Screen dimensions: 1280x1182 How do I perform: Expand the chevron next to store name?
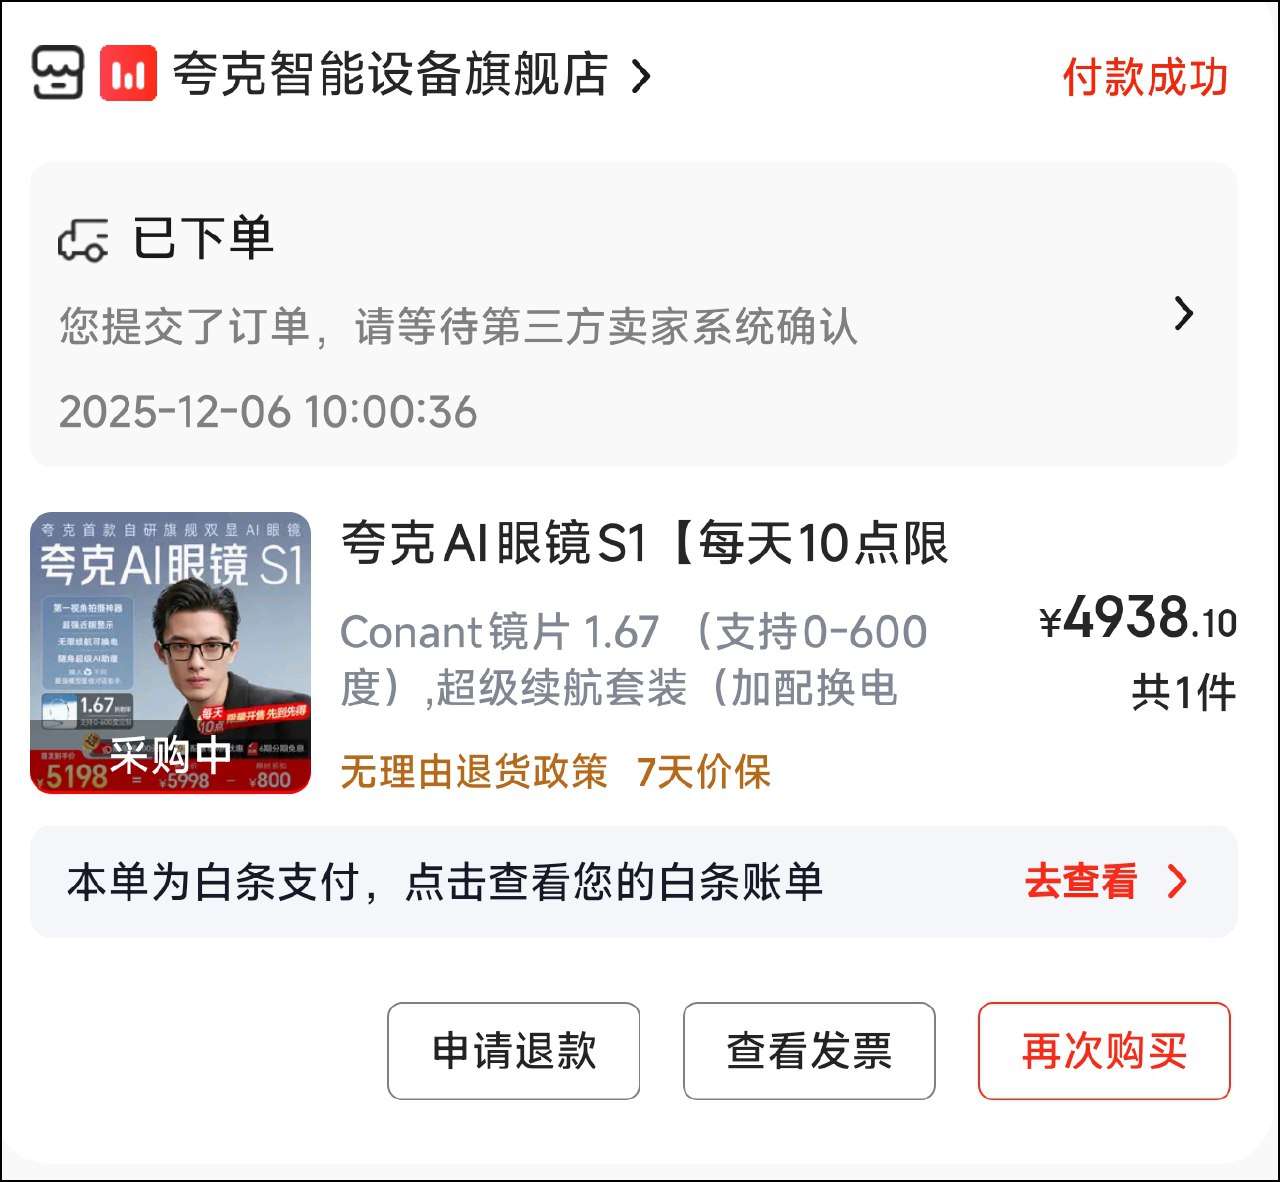coord(641,76)
